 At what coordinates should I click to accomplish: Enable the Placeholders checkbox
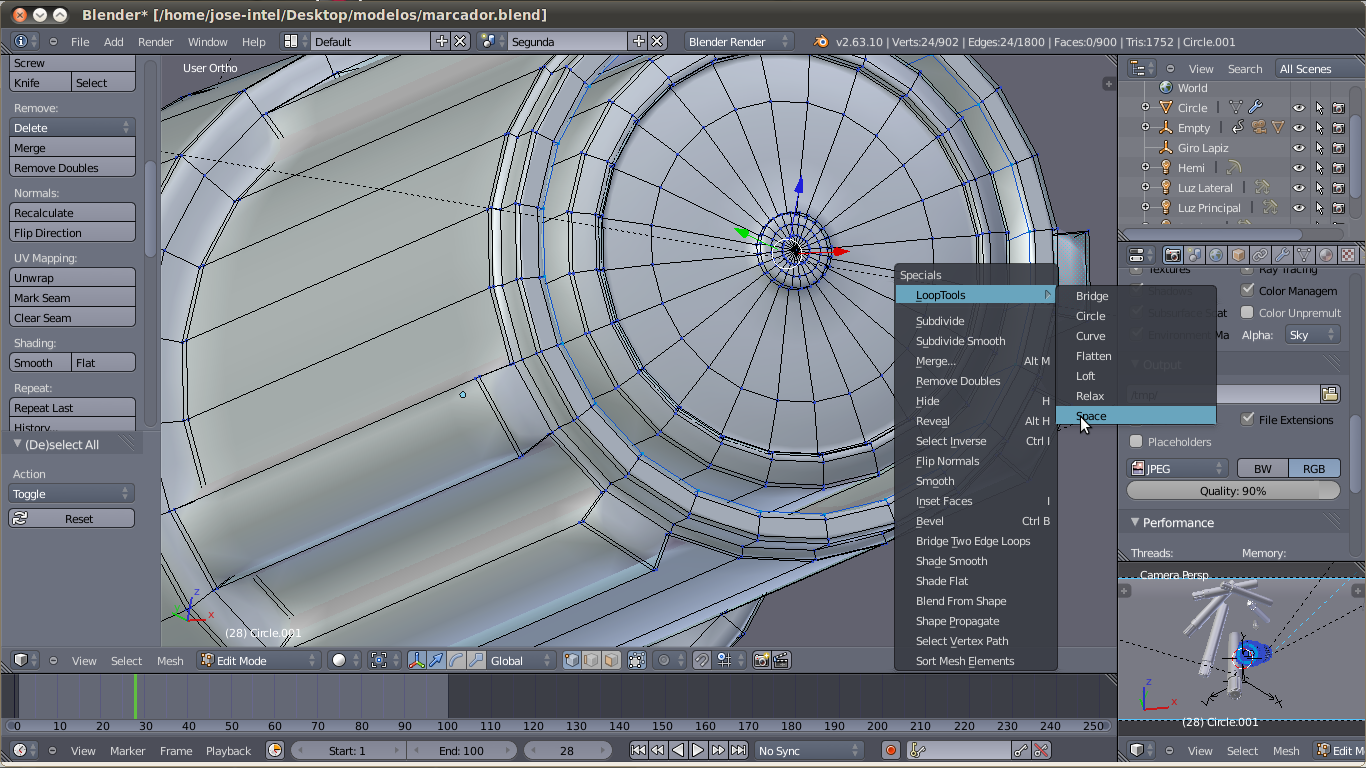(x=1136, y=441)
